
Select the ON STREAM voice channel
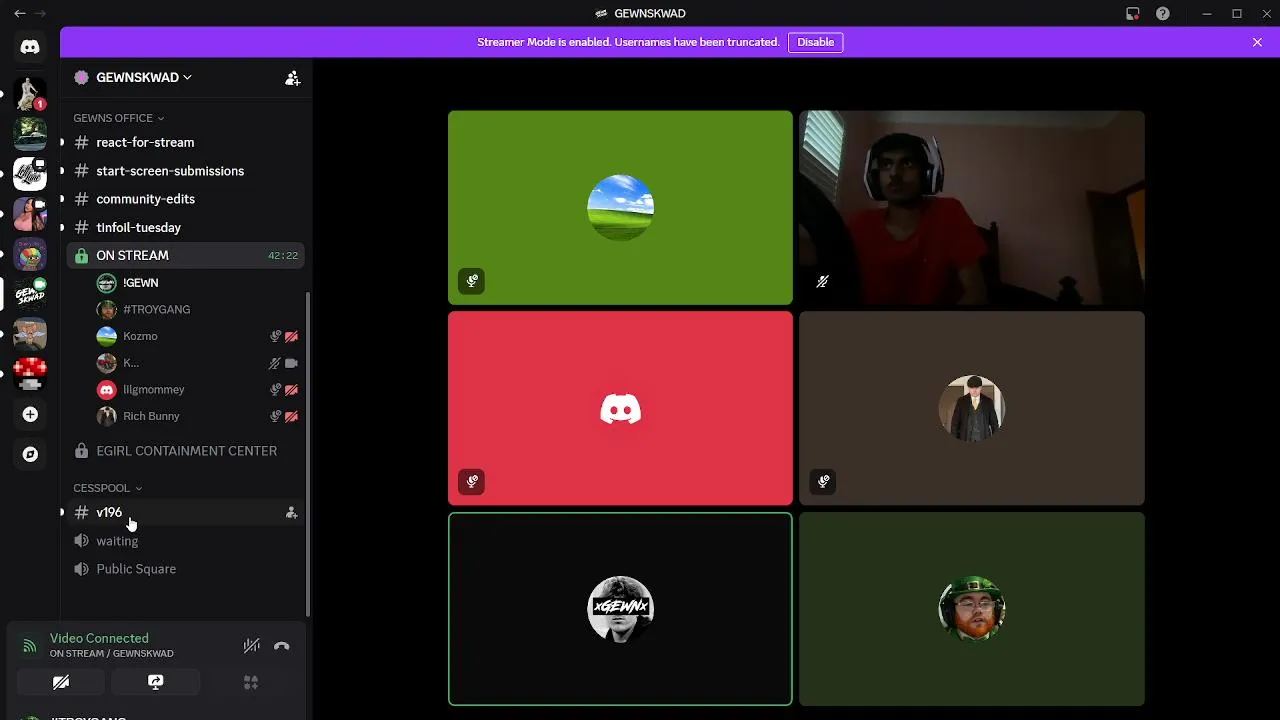click(185, 255)
